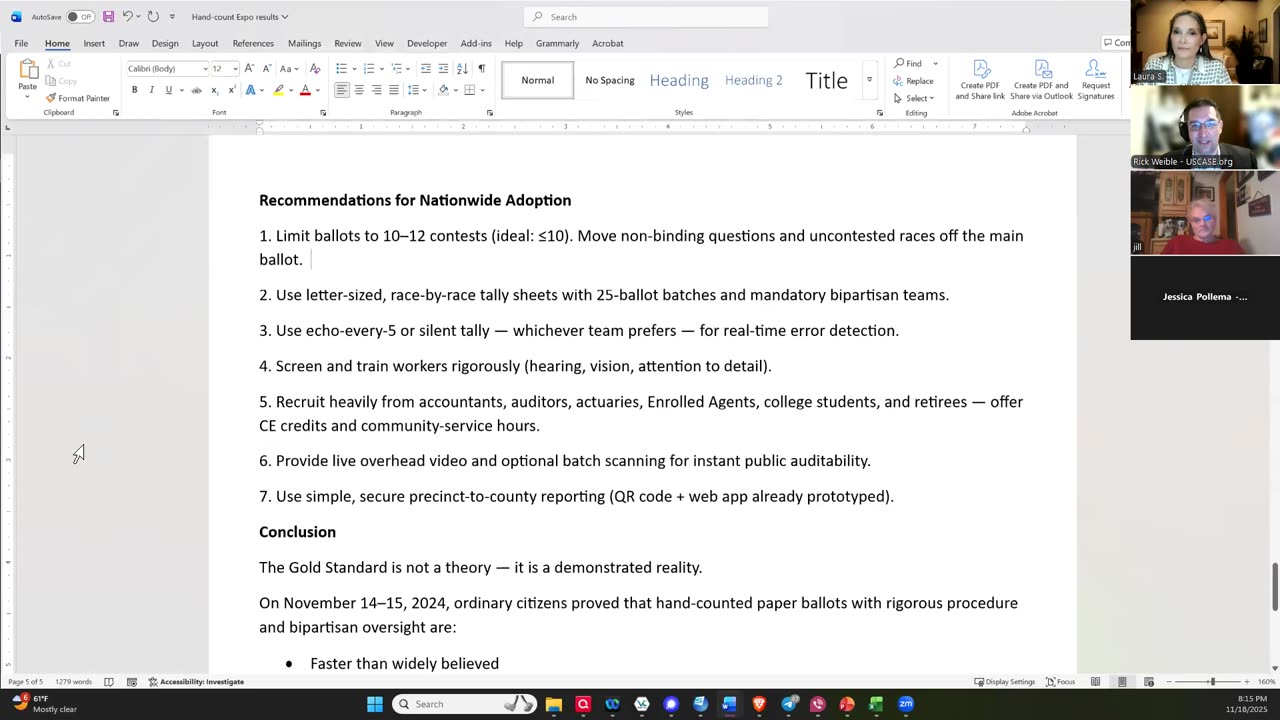Open the Select dropdown in Editing group

coord(914,98)
